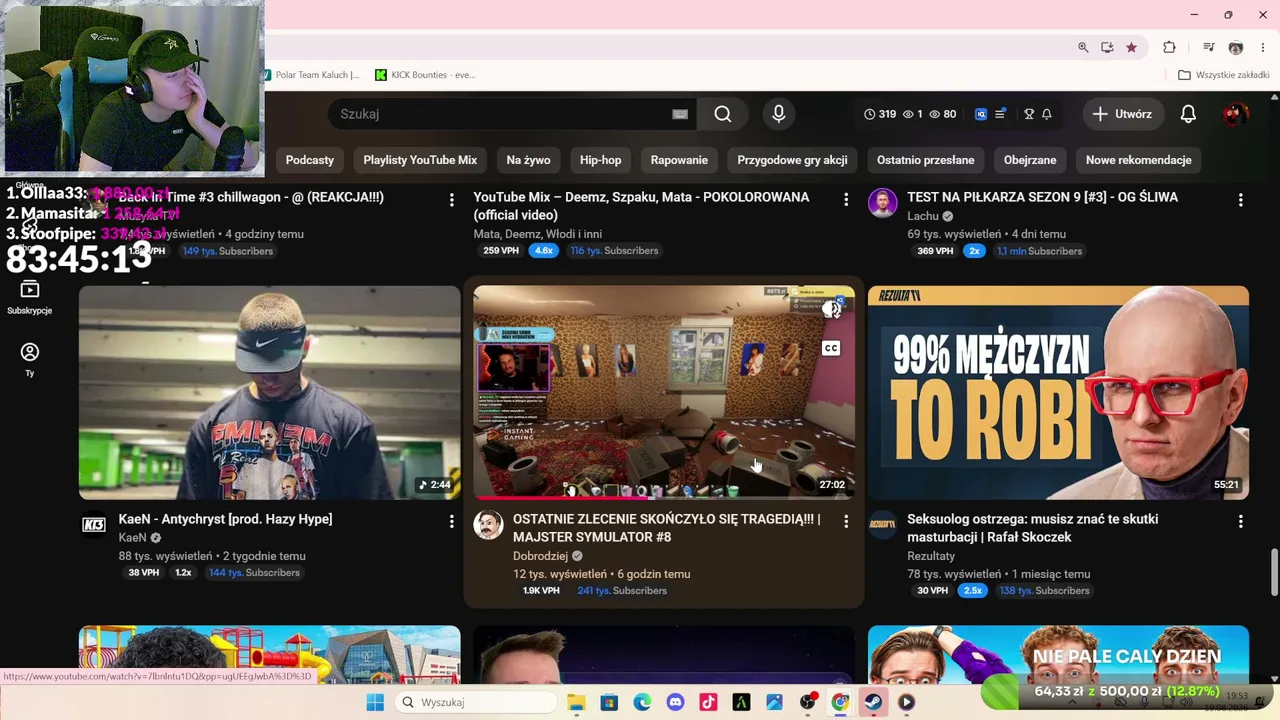Open the Rezultaty channel avatar

tap(882, 525)
